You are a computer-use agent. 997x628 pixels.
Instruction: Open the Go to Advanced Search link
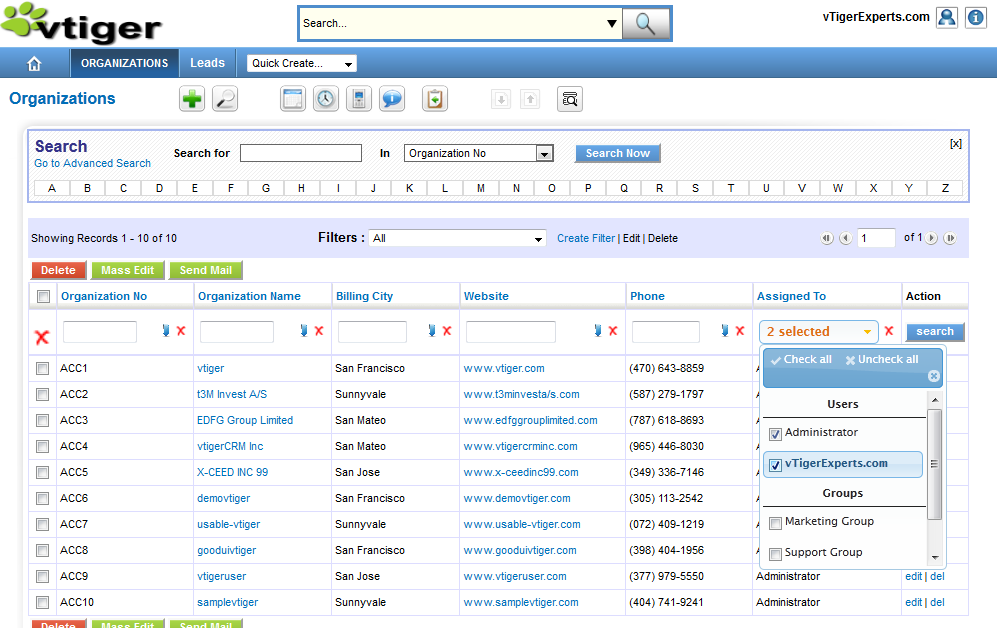pyautogui.click(x=93, y=163)
